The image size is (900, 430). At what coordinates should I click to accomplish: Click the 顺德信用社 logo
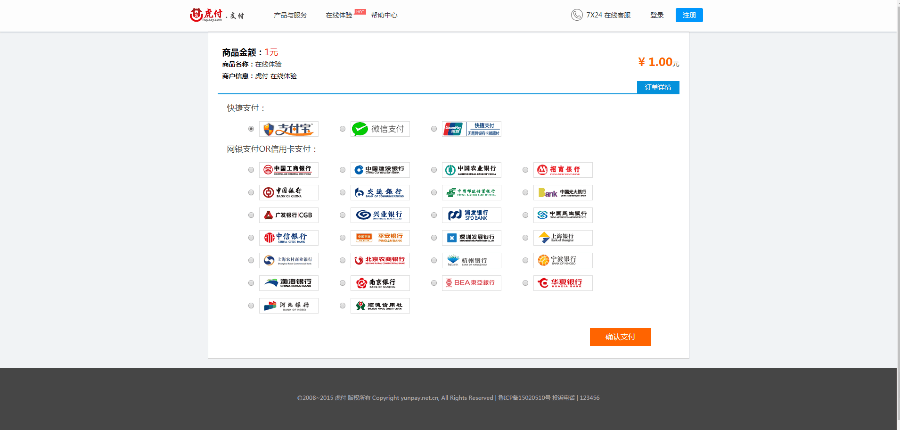[x=380, y=306]
